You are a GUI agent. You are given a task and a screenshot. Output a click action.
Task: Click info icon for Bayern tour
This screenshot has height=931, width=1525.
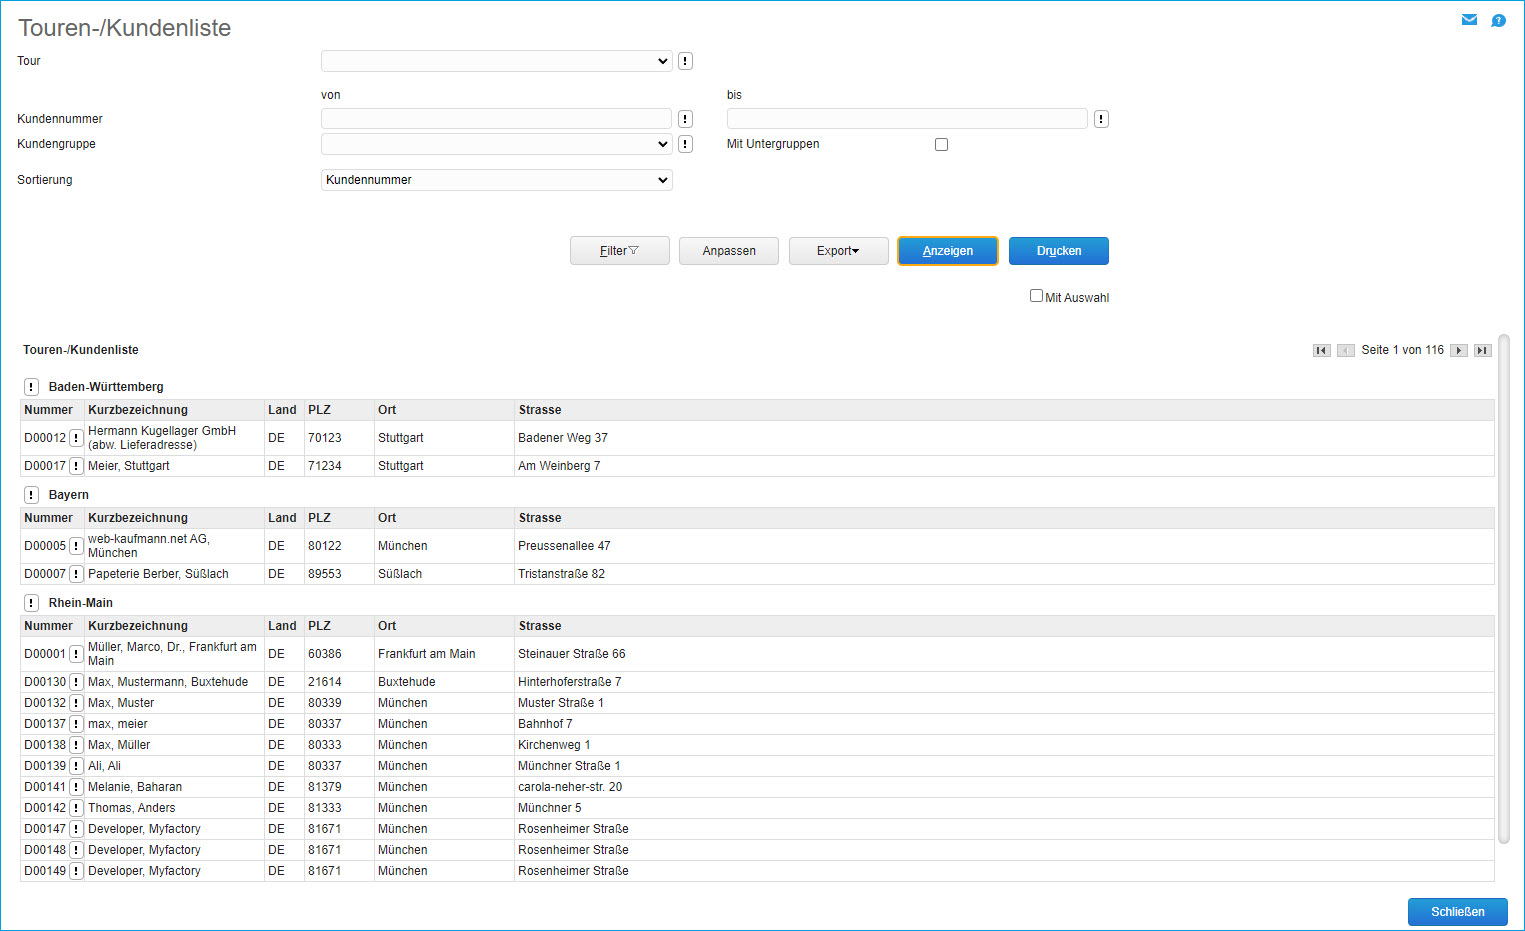31,495
